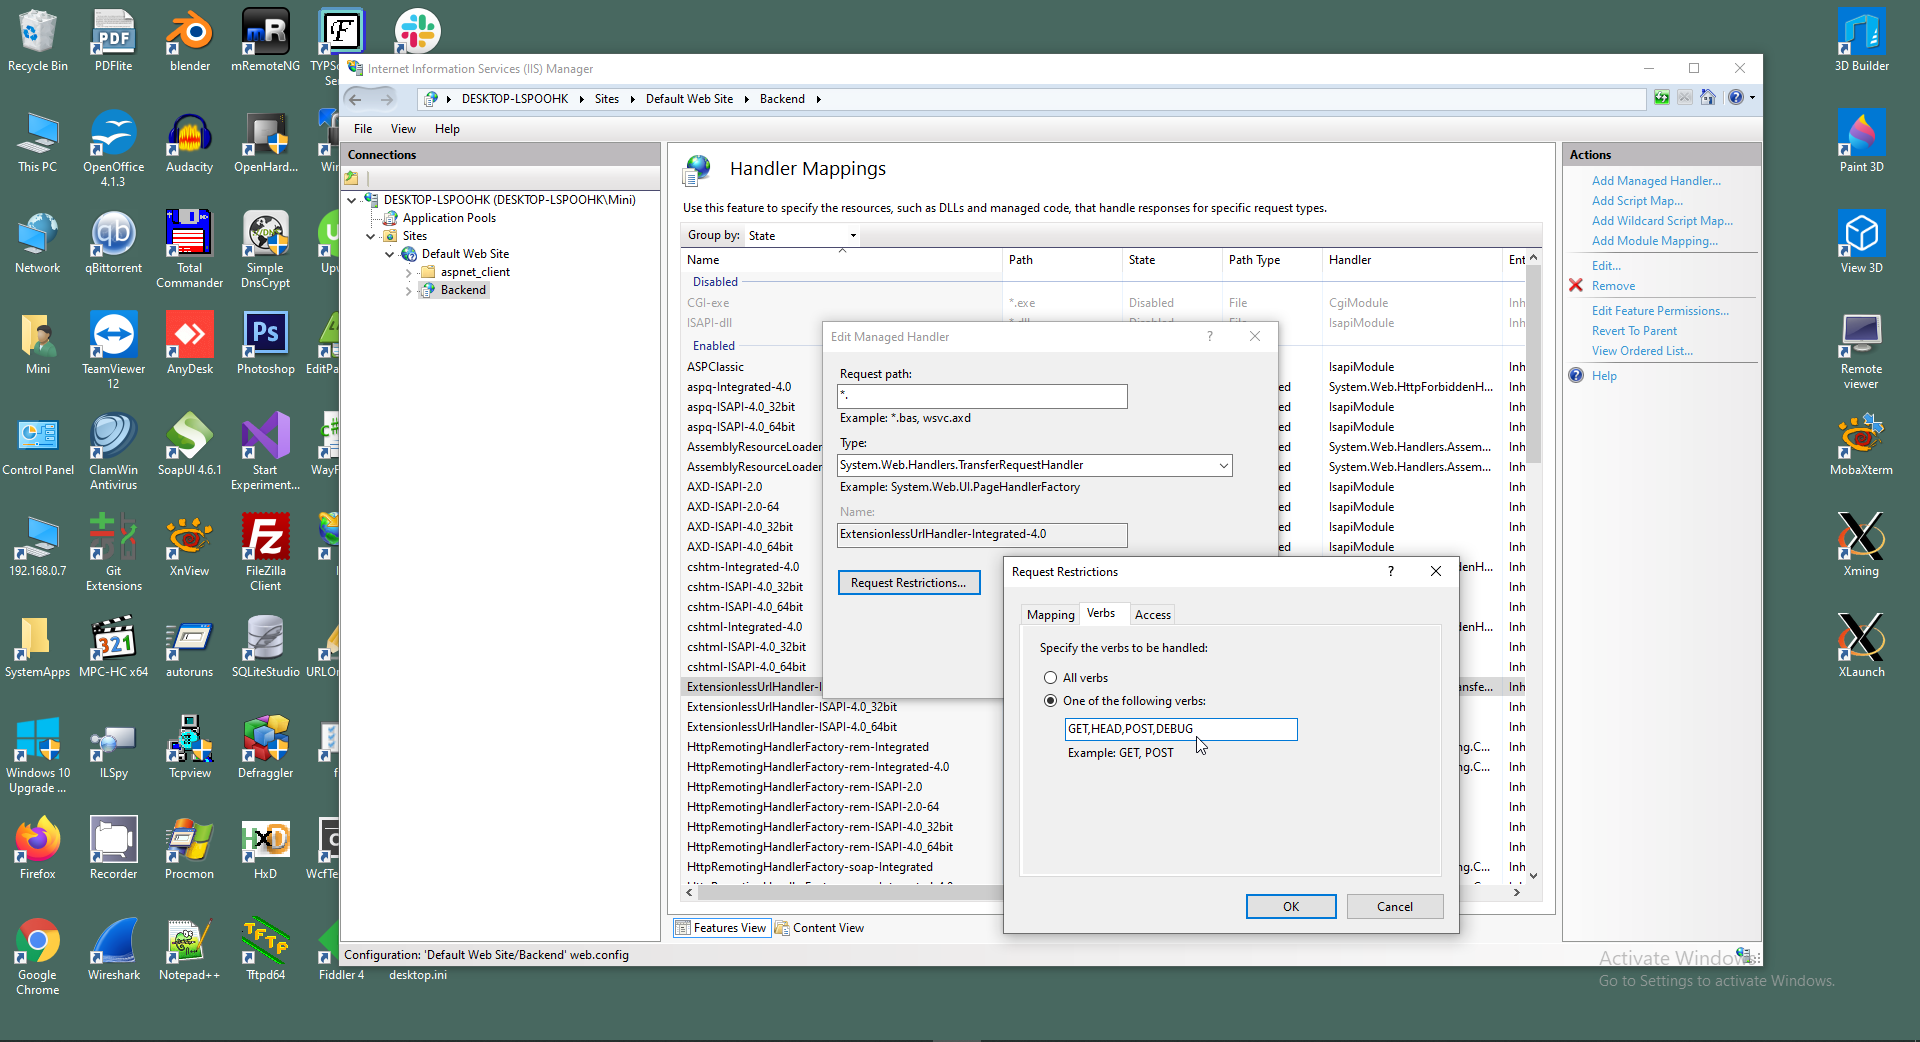Switch to the Access tab
This screenshot has height=1042, width=1920.
coord(1152,615)
